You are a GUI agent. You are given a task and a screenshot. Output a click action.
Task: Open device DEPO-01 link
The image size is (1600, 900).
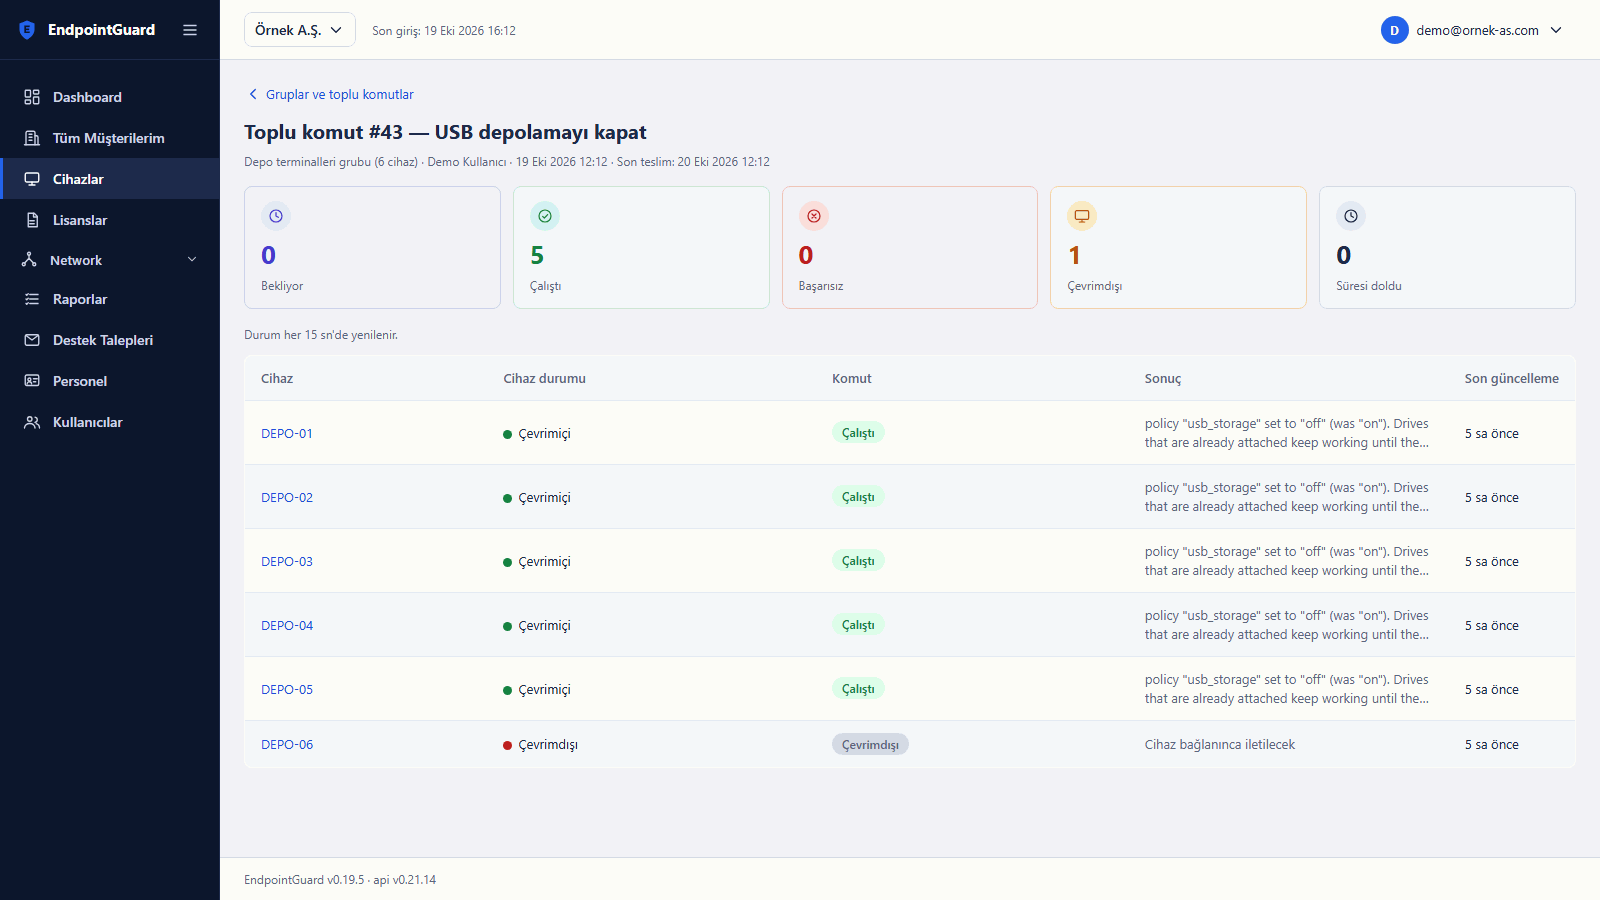tap(287, 434)
